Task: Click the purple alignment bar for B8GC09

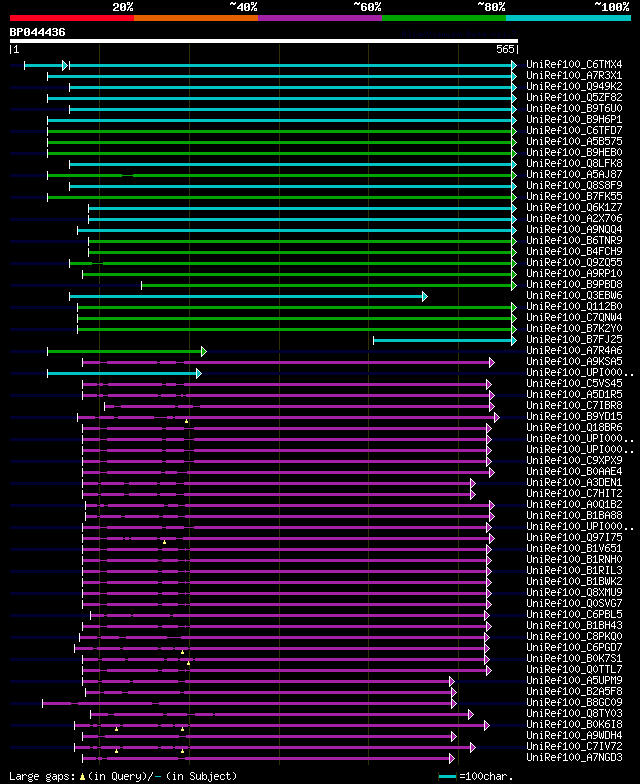Action: (x=250, y=704)
